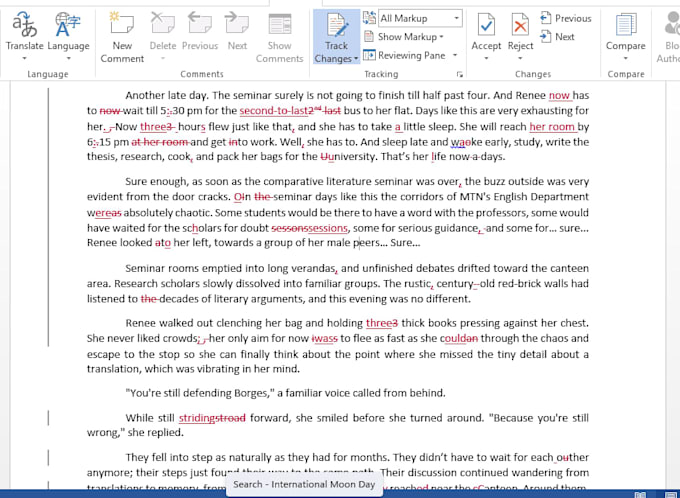Expand the Reviewing Pane options arrow
The height and width of the screenshot is (498, 680).
pyautogui.click(x=455, y=55)
